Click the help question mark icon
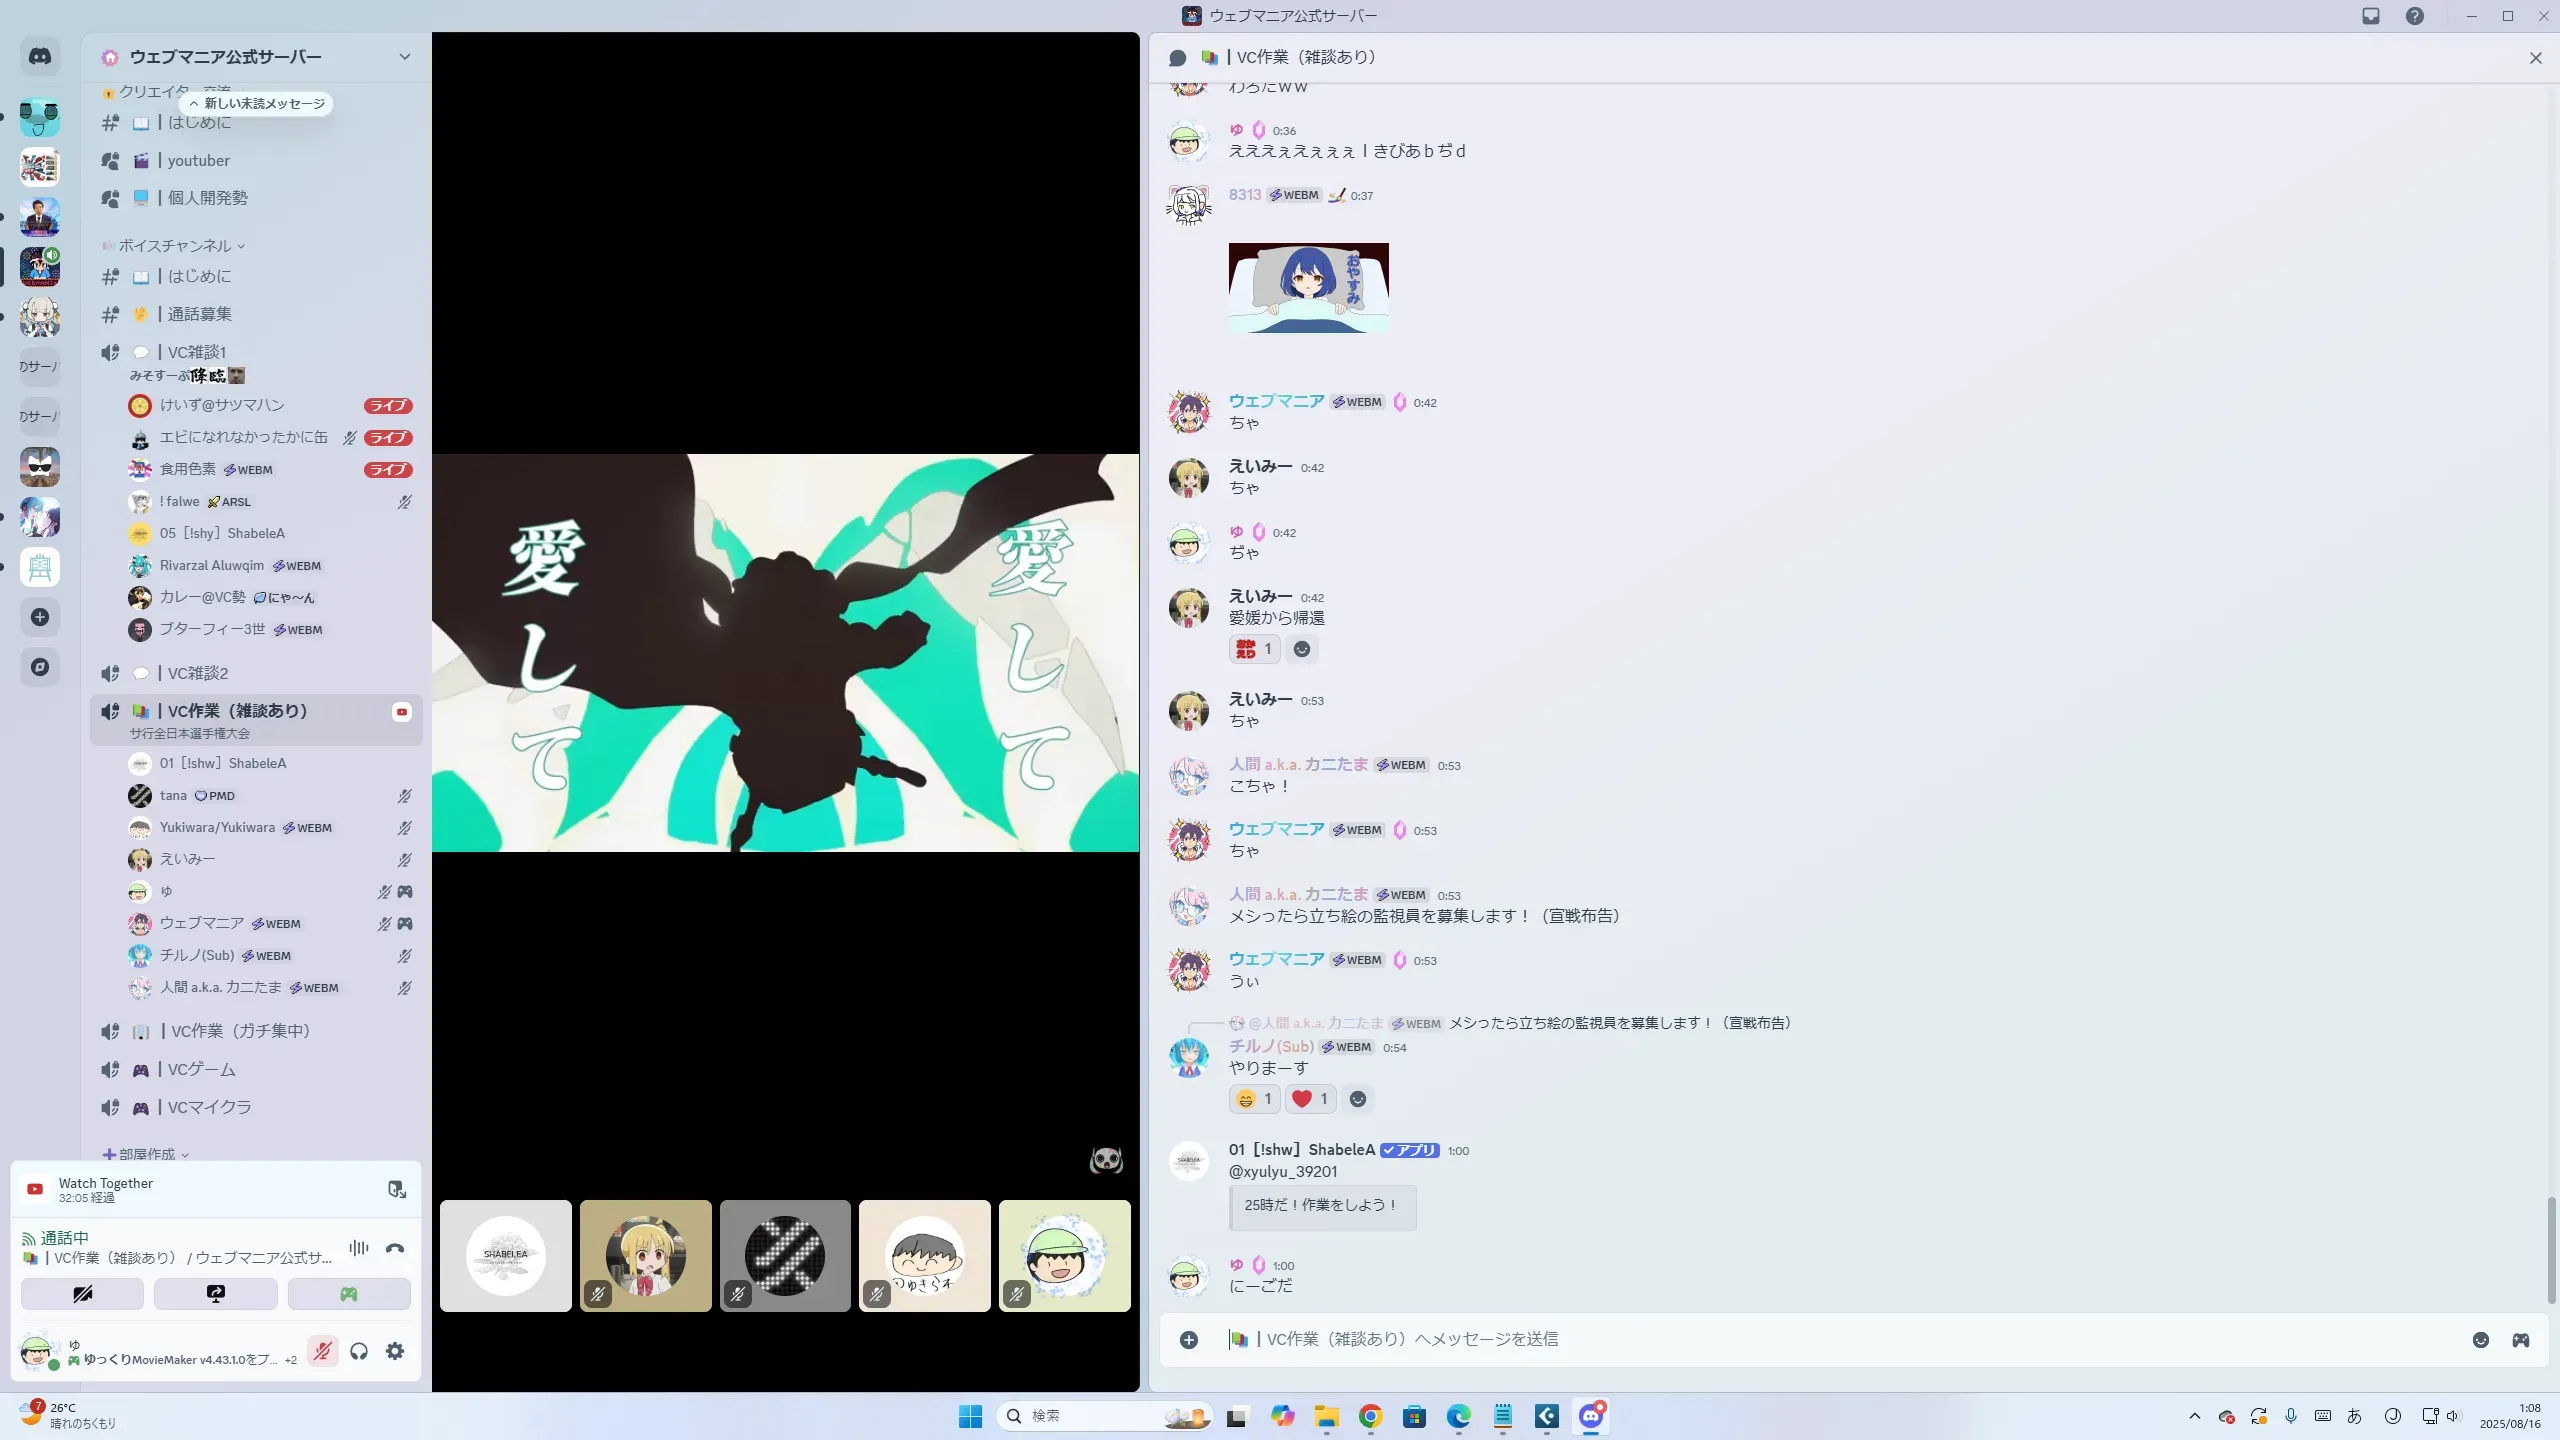The height and width of the screenshot is (1440, 2560). (2415, 16)
